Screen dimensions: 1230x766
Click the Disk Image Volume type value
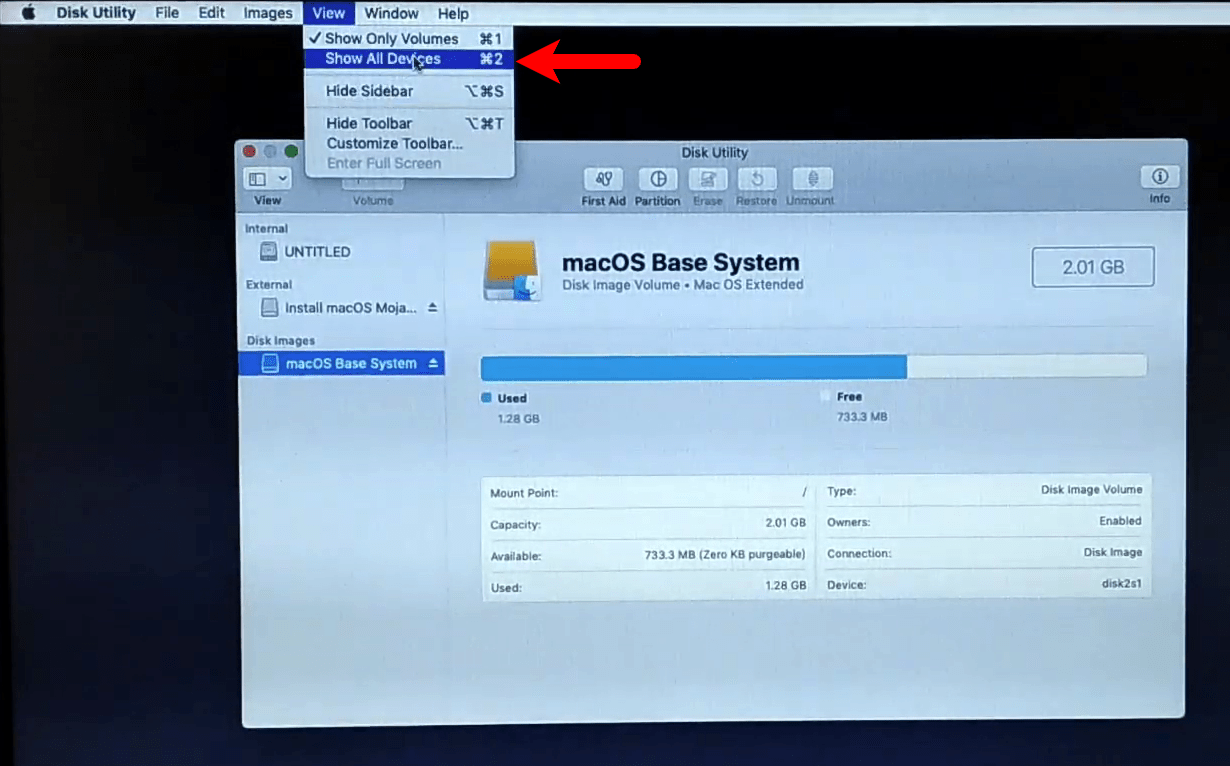(1091, 490)
